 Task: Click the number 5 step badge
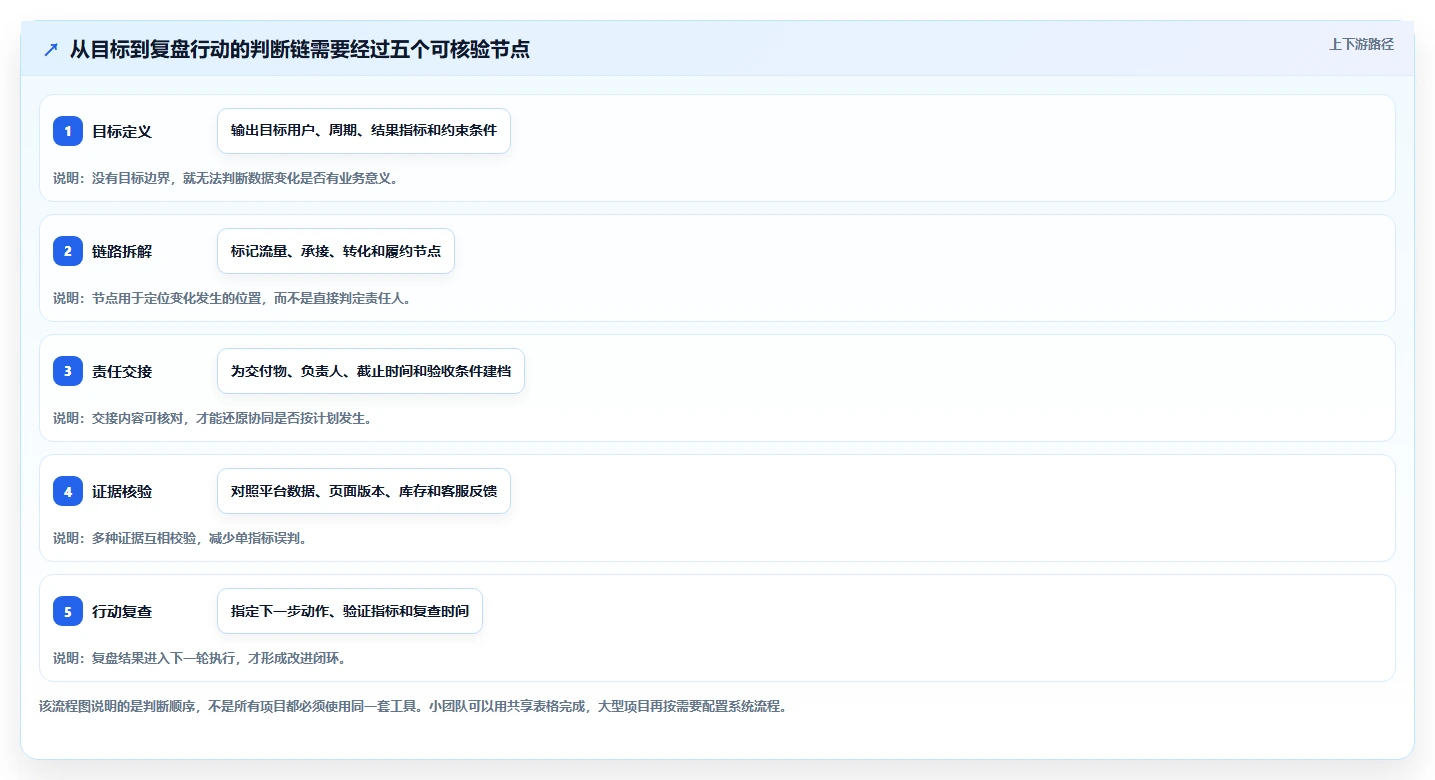click(68, 611)
